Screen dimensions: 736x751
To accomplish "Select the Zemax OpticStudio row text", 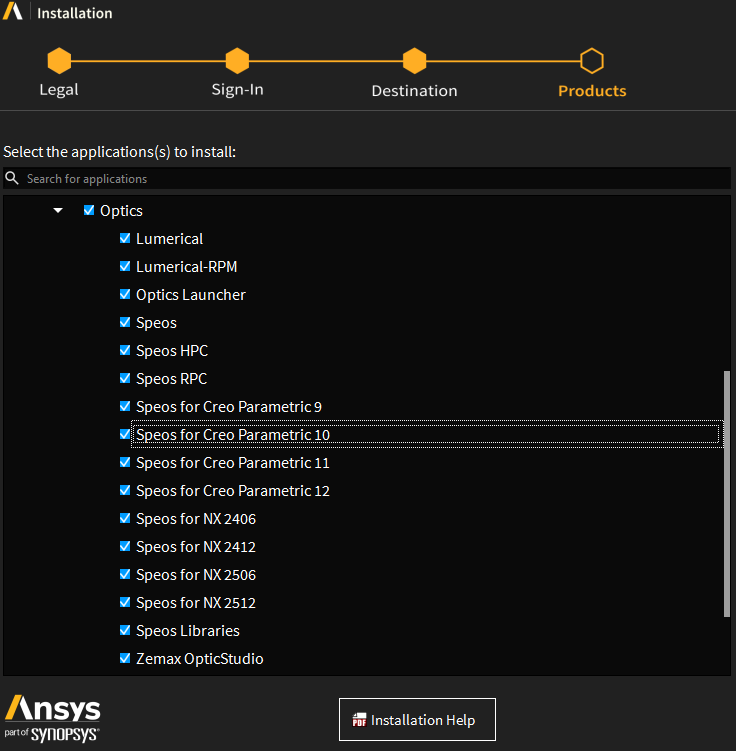I will click(x=200, y=659).
